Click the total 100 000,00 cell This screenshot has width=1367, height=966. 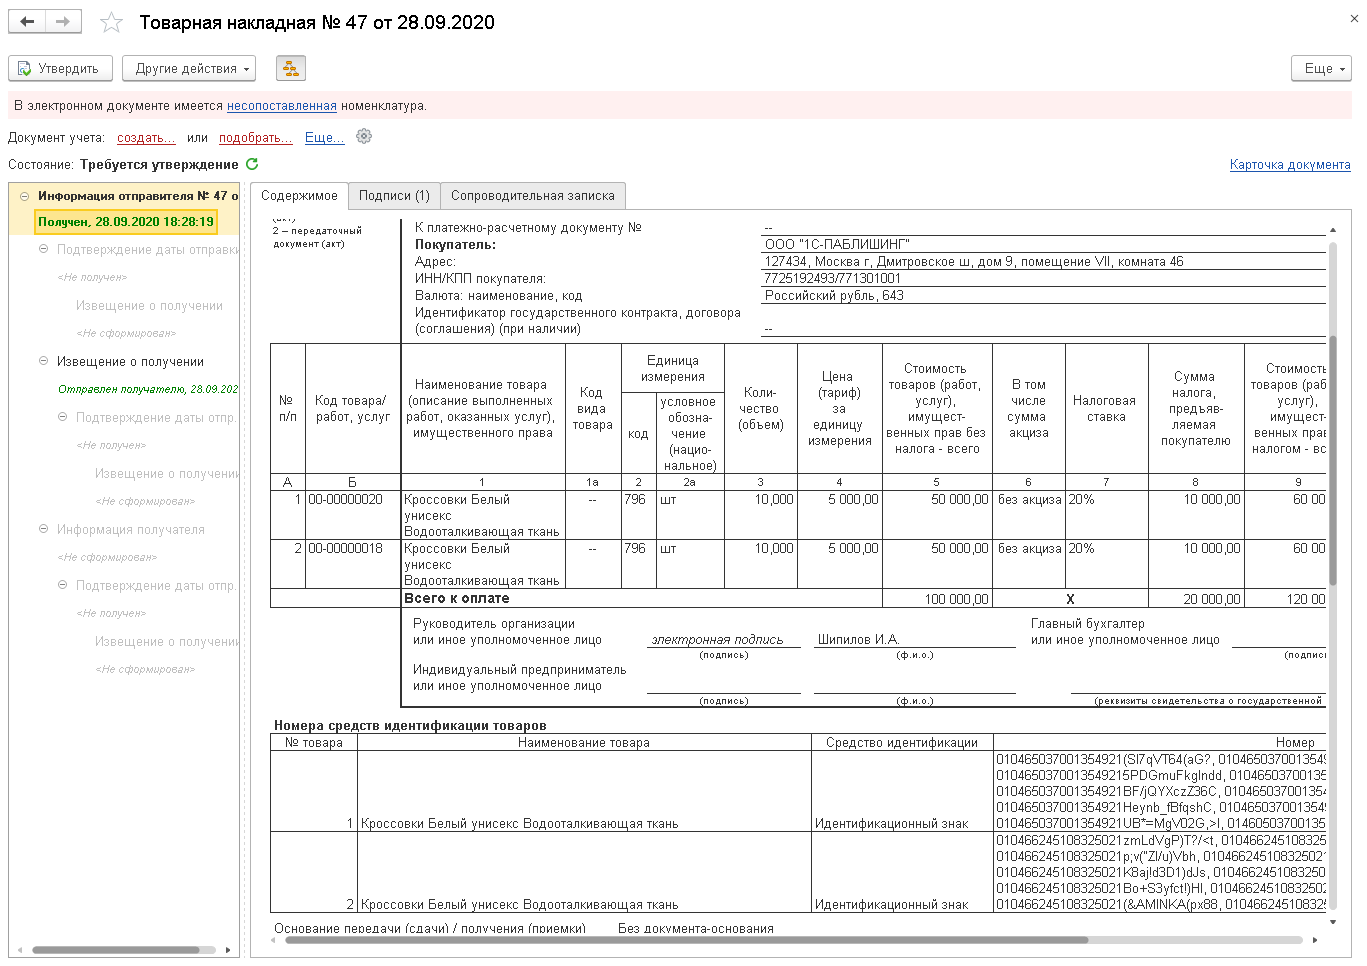[x=937, y=599]
